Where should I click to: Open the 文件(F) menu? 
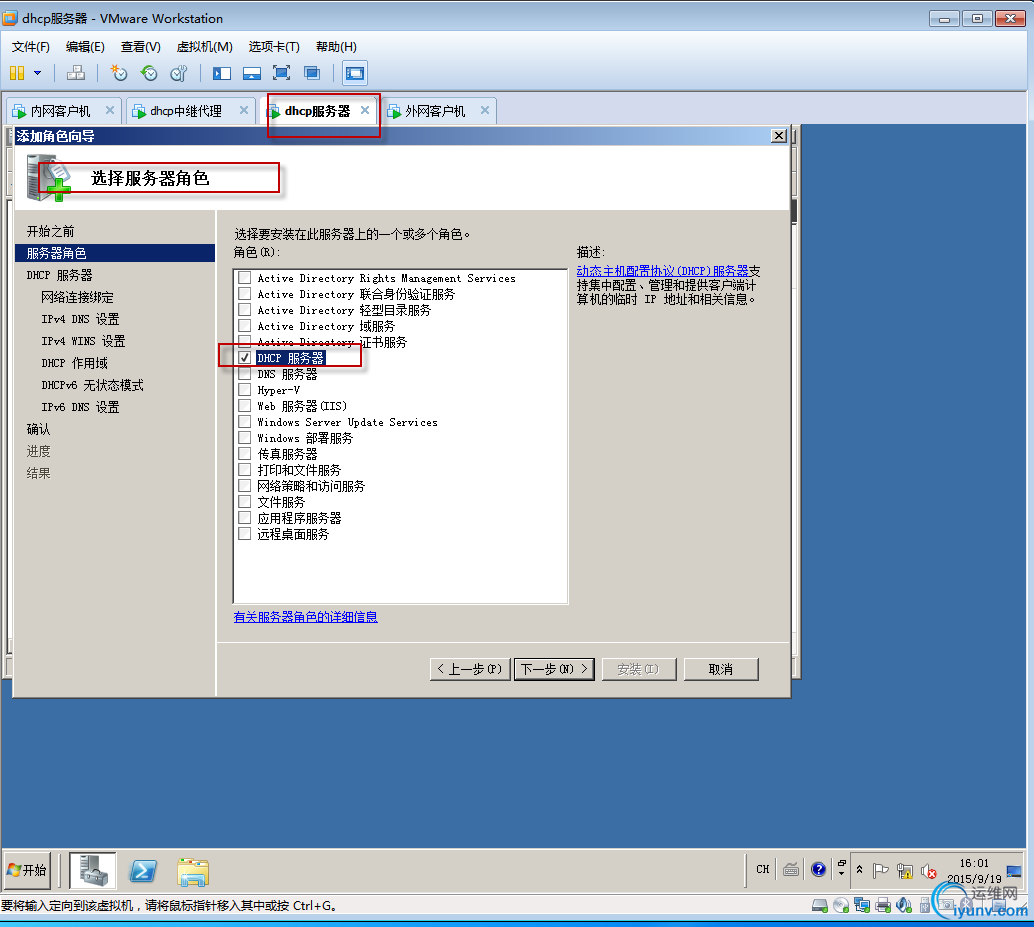(x=30, y=47)
